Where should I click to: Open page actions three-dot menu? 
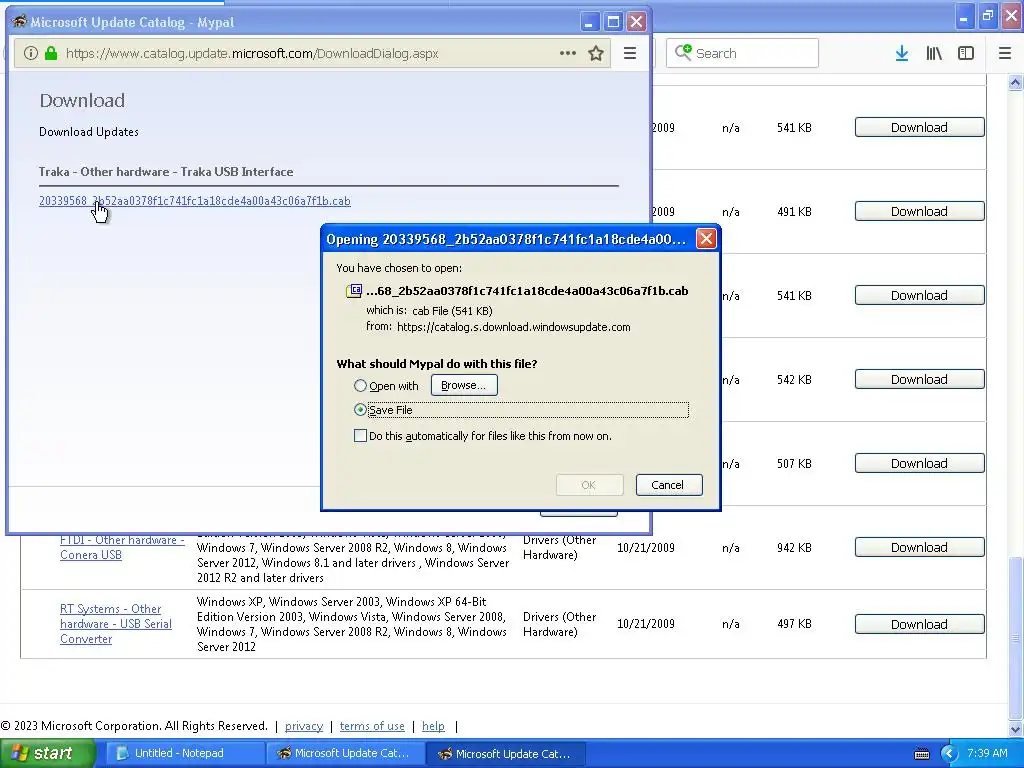(568, 54)
